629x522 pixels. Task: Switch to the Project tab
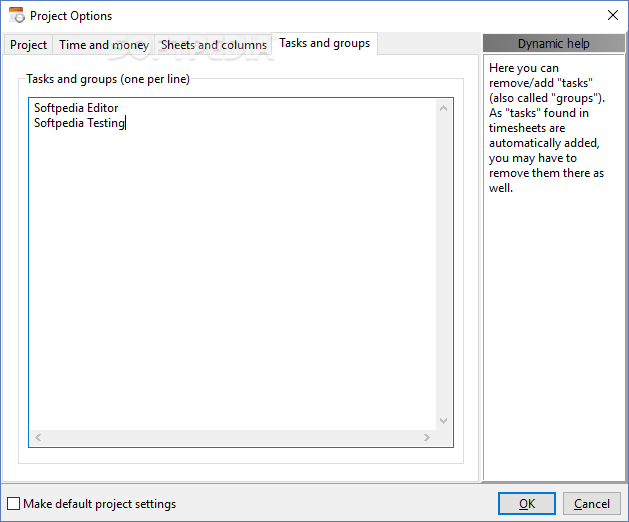(28, 45)
